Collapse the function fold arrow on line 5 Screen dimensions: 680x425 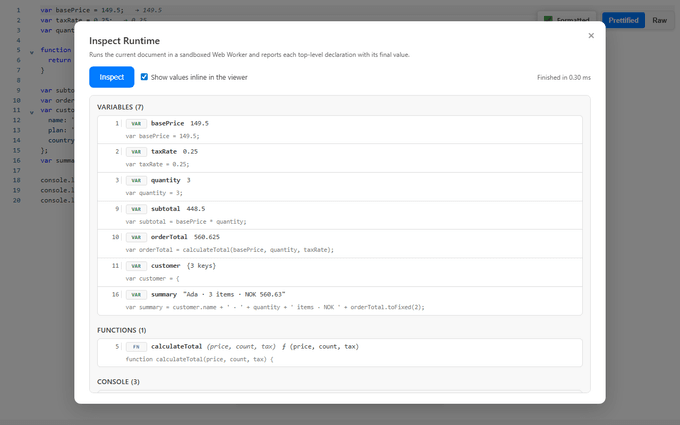point(32,52)
